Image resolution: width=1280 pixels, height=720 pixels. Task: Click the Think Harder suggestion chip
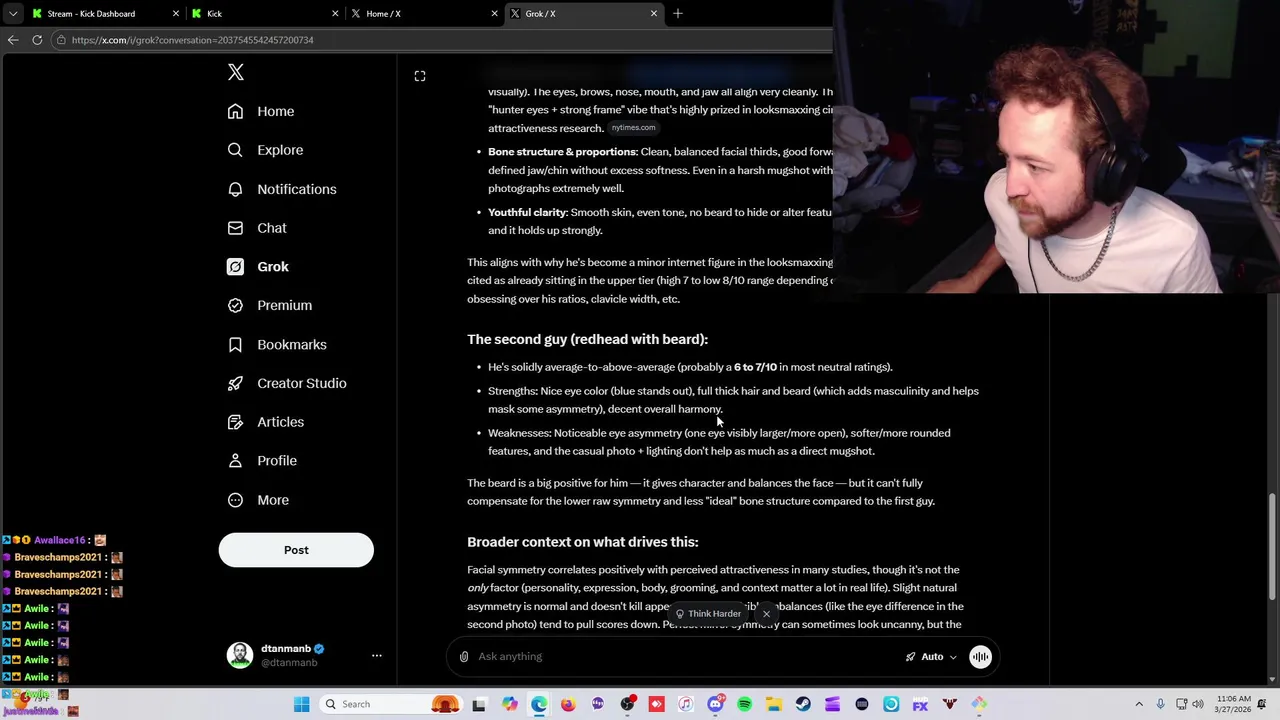click(709, 614)
